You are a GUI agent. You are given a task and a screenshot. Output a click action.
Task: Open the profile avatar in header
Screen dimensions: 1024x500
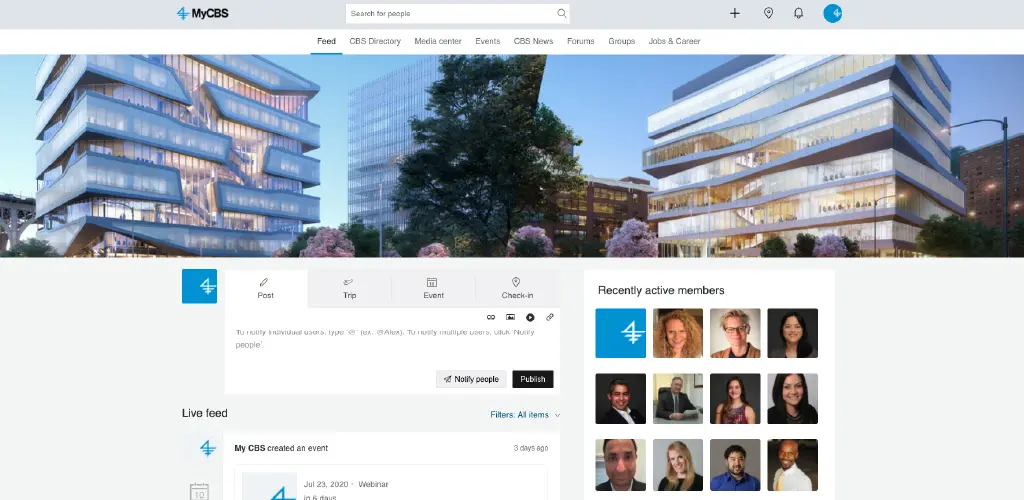pos(833,13)
